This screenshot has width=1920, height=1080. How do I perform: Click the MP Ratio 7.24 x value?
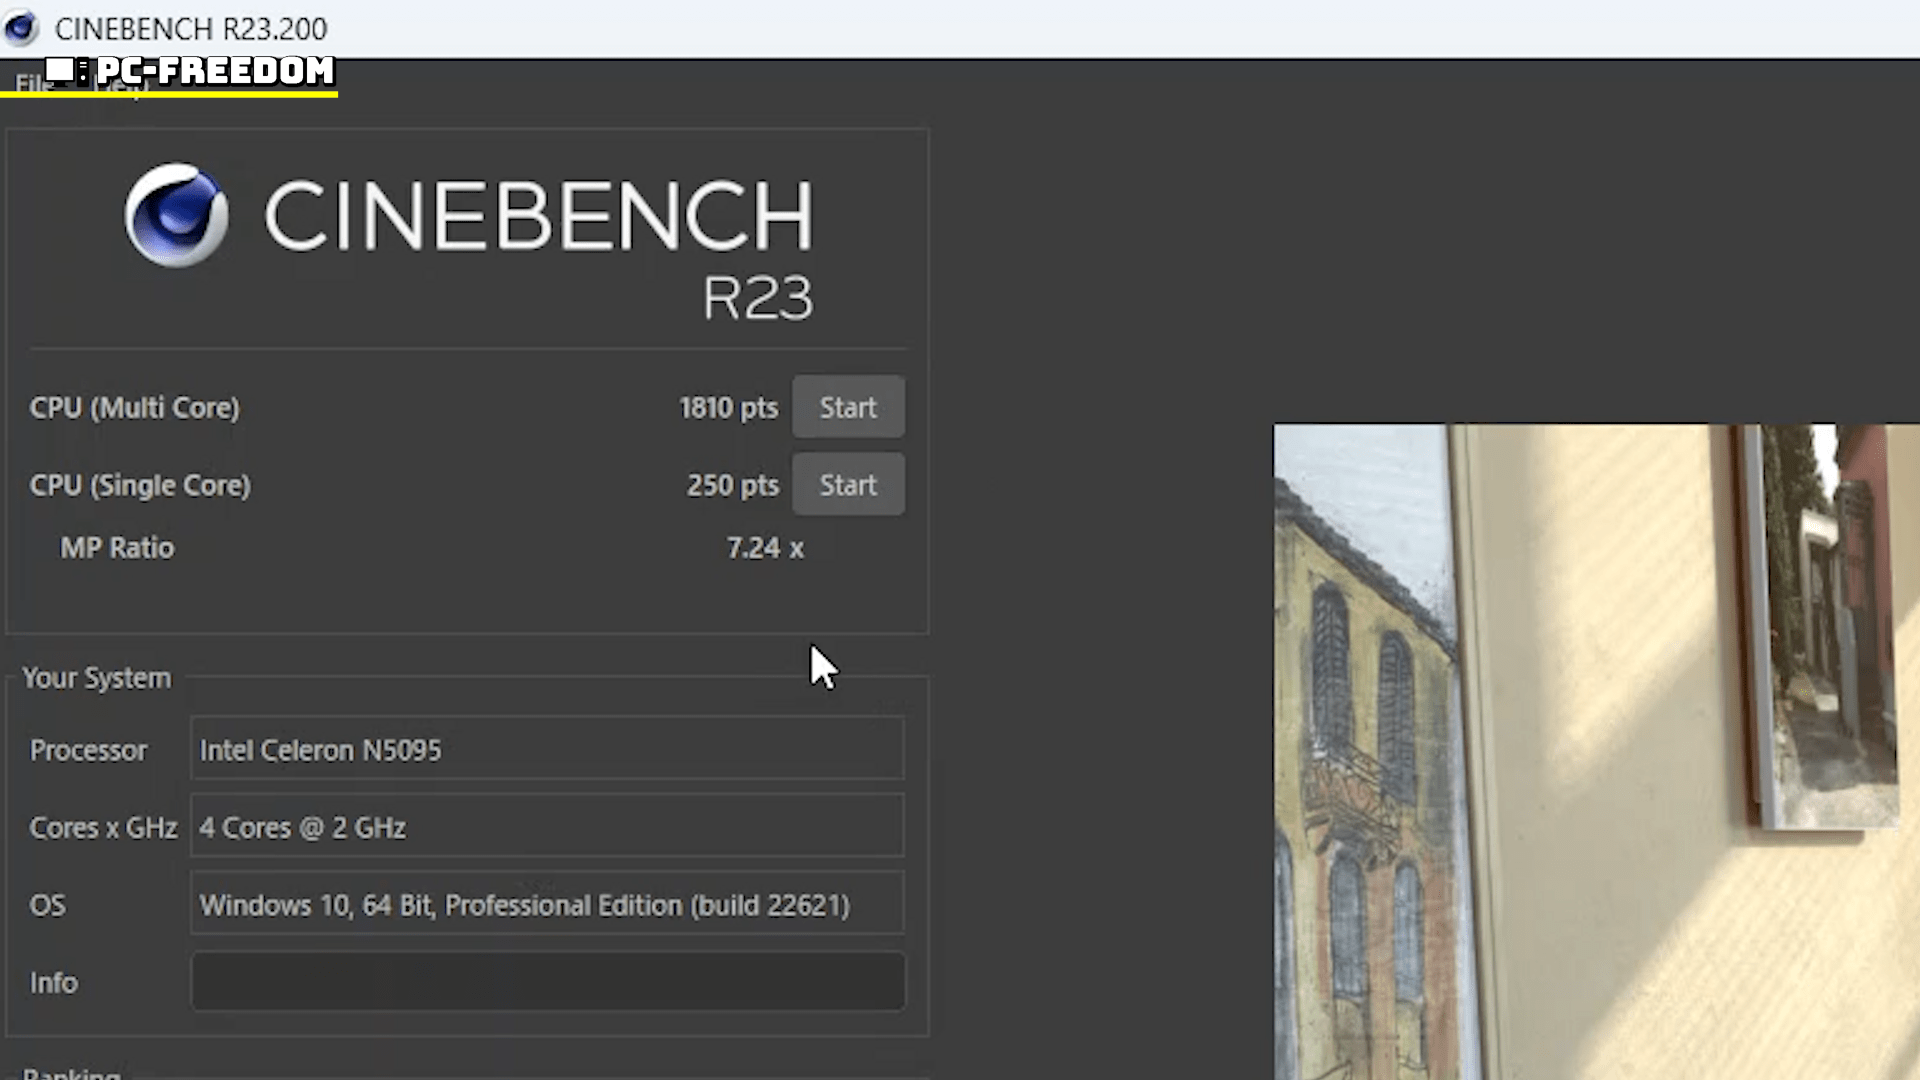764,548
